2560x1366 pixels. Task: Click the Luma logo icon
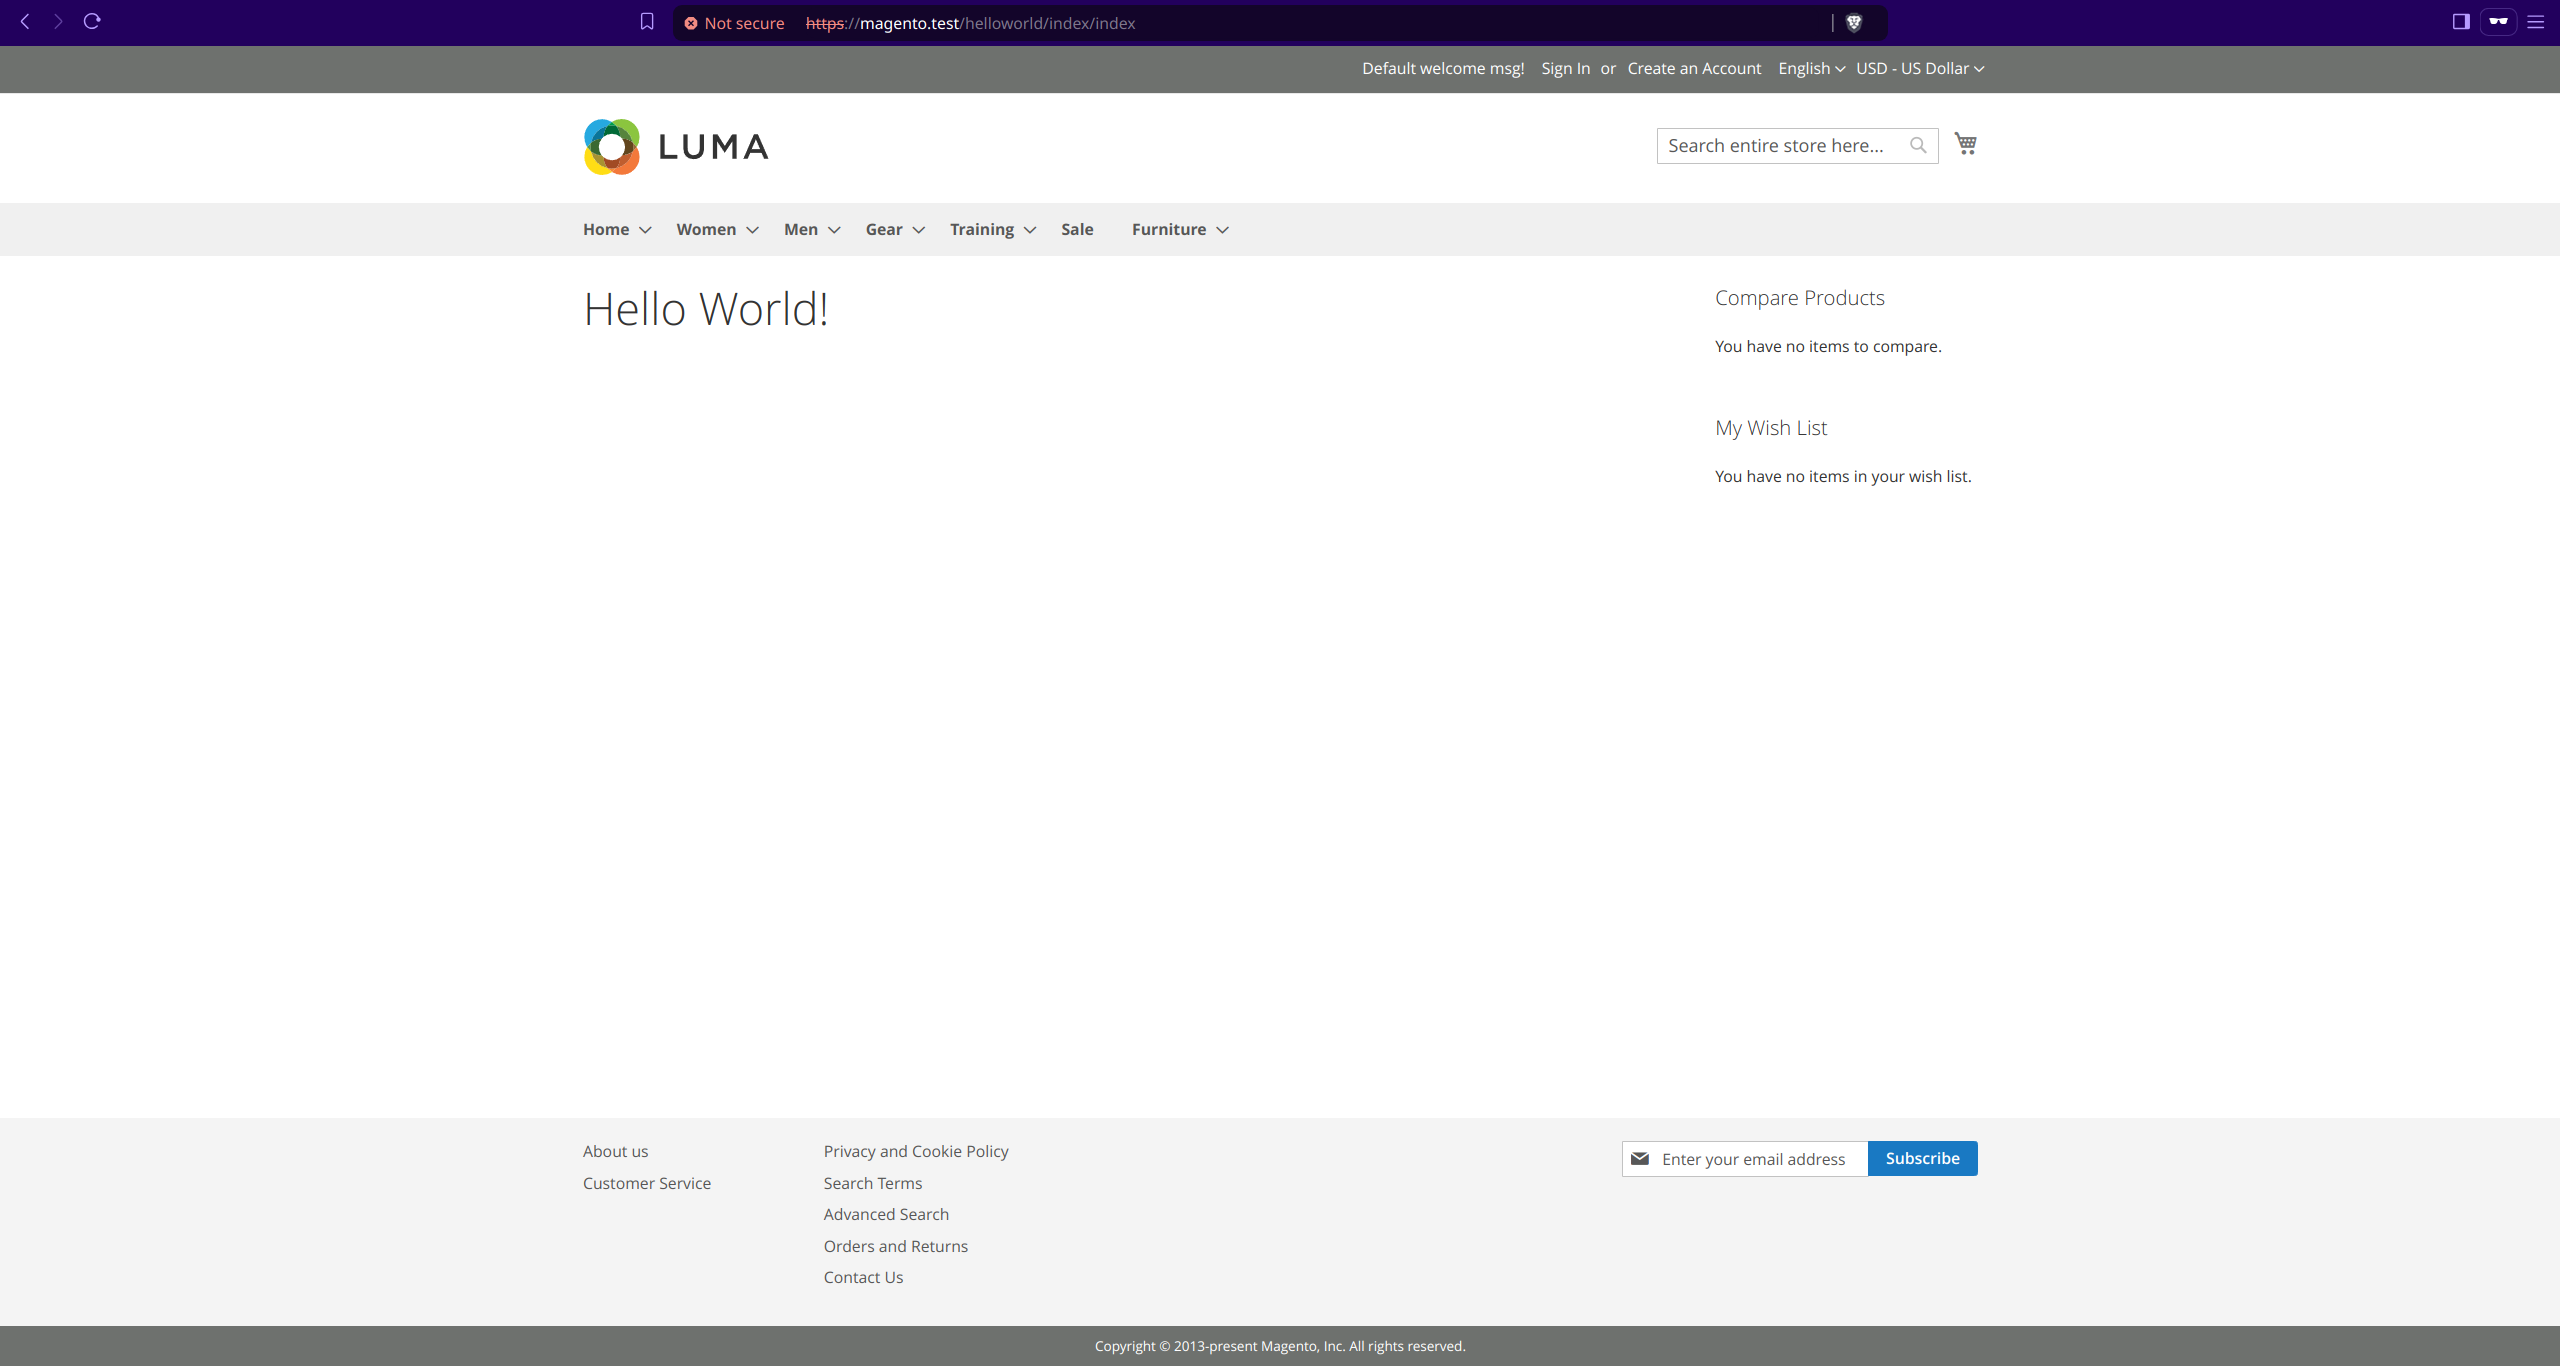pos(611,147)
